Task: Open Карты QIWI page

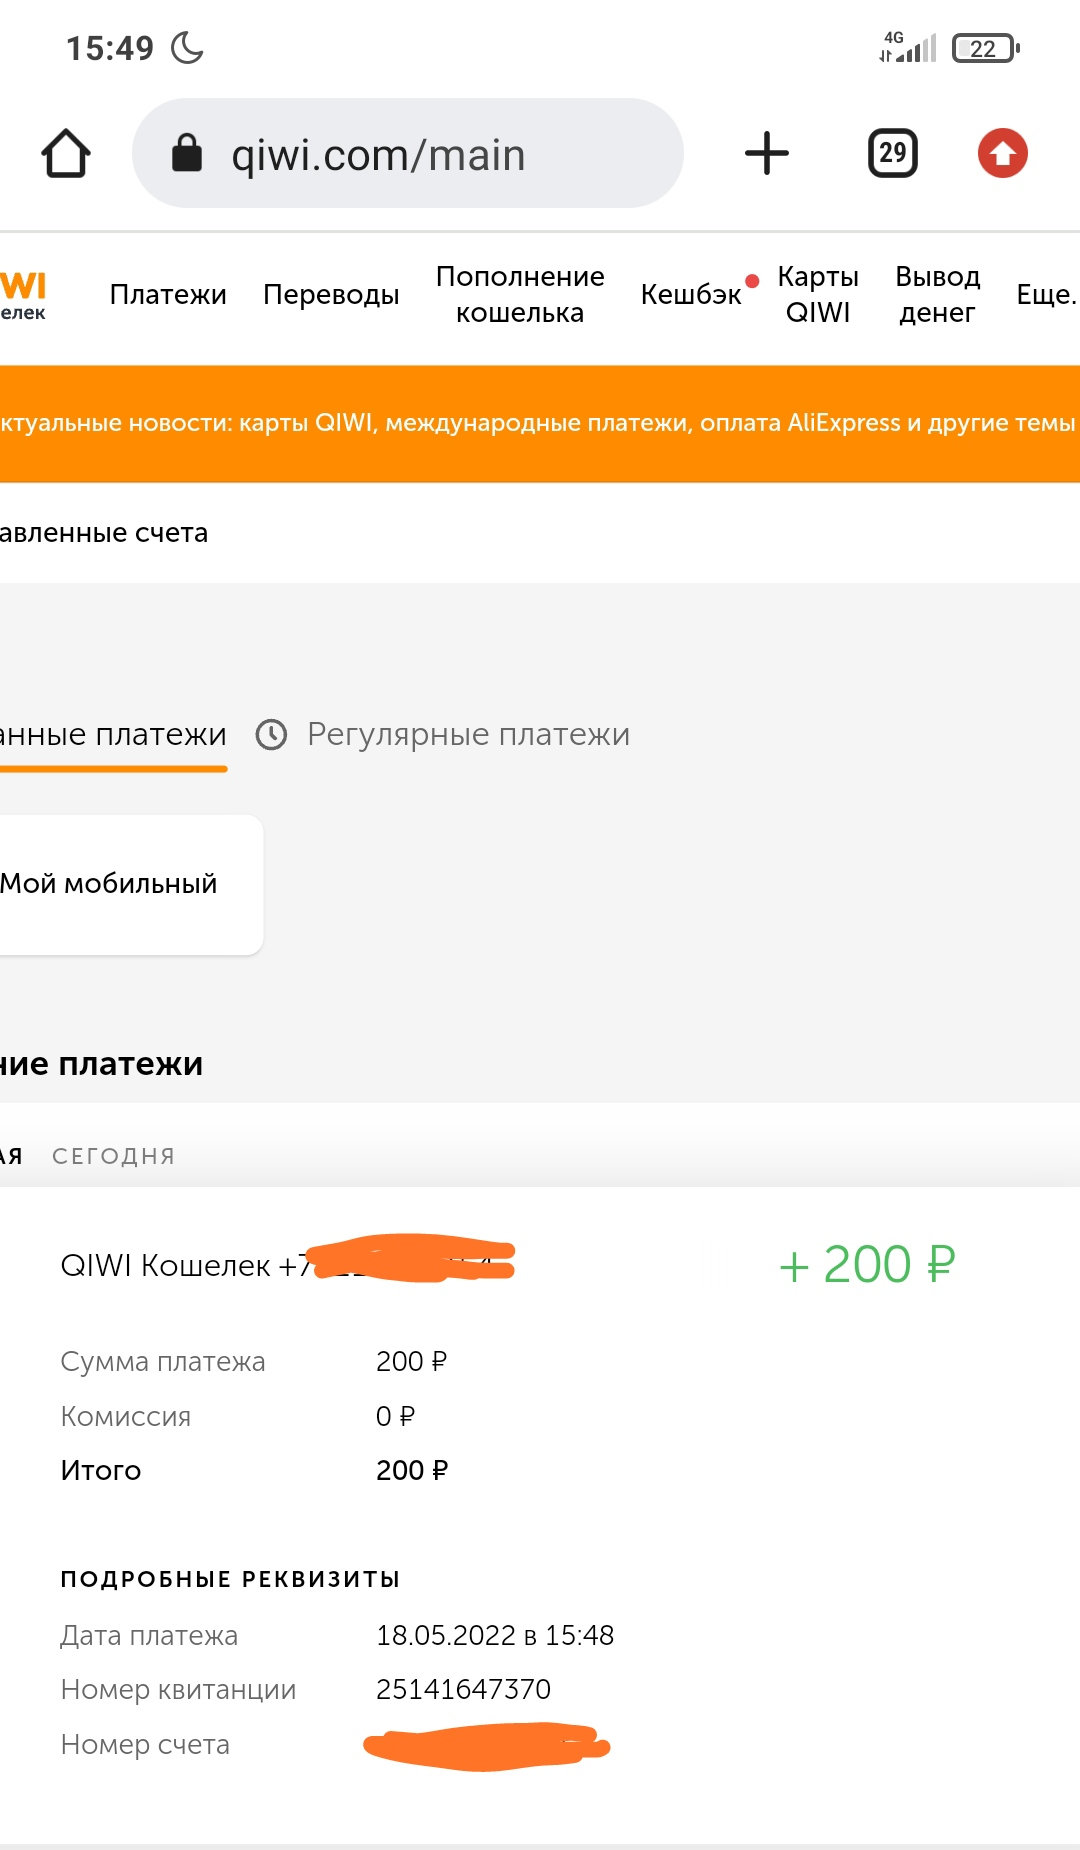Action: (x=818, y=295)
